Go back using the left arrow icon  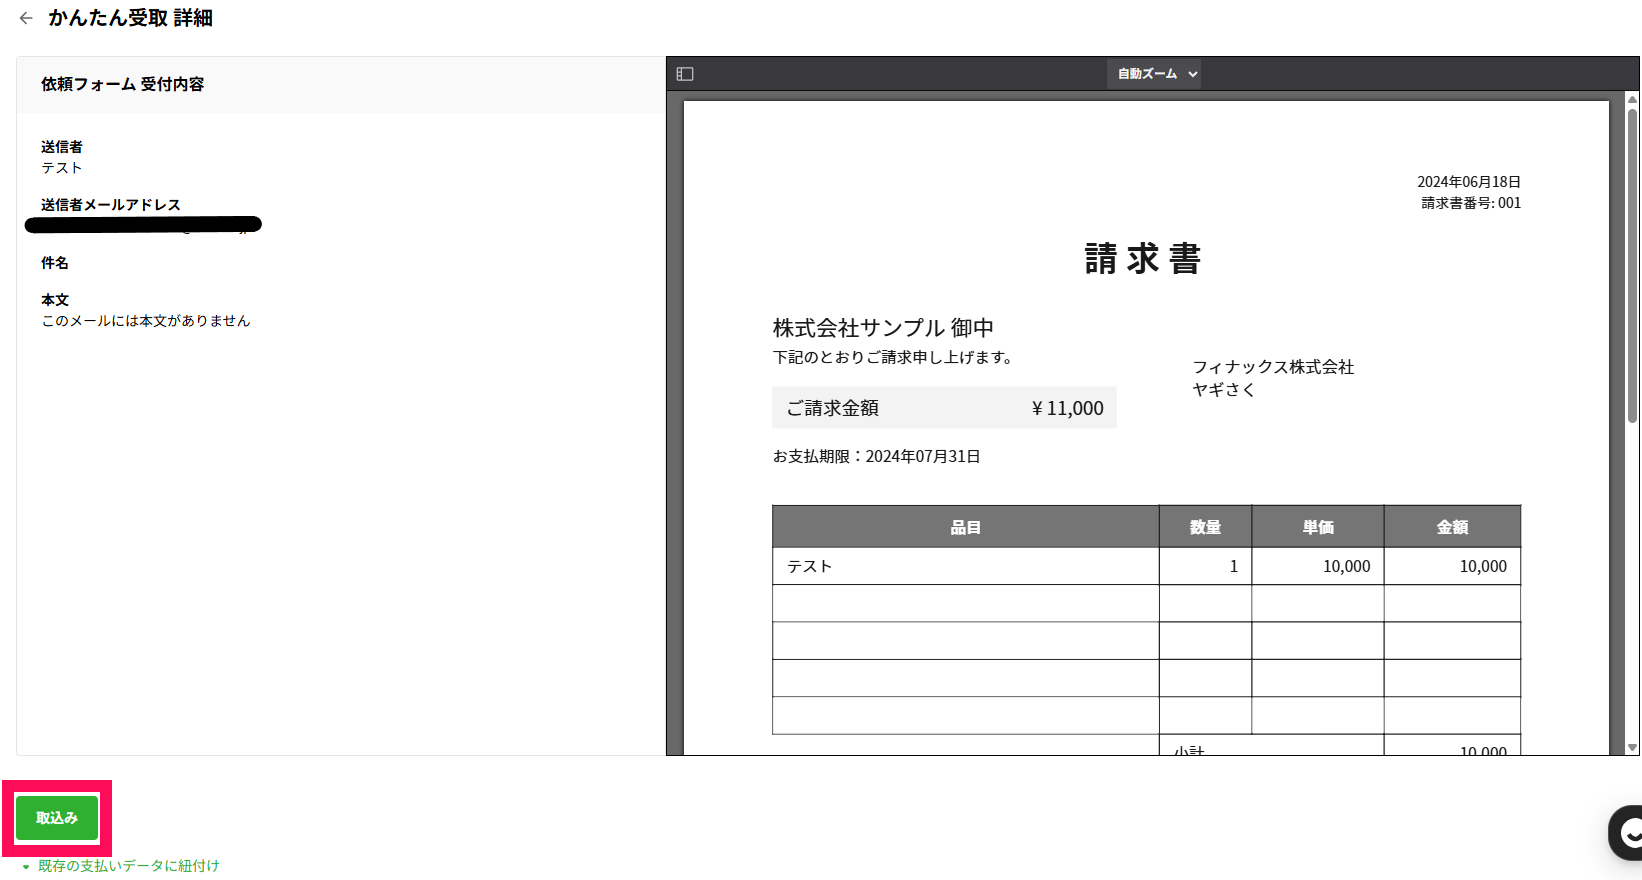(x=26, y=18)
